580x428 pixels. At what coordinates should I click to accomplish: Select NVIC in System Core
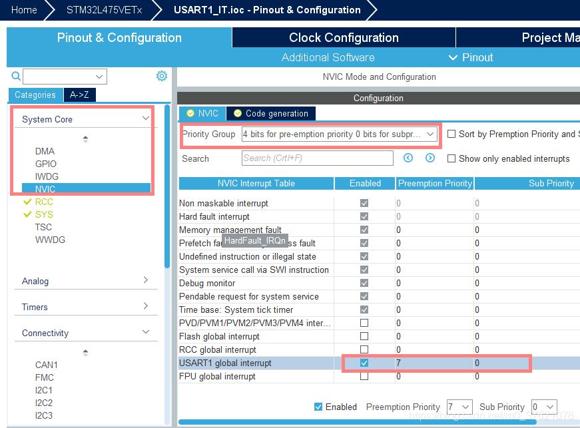86,189
